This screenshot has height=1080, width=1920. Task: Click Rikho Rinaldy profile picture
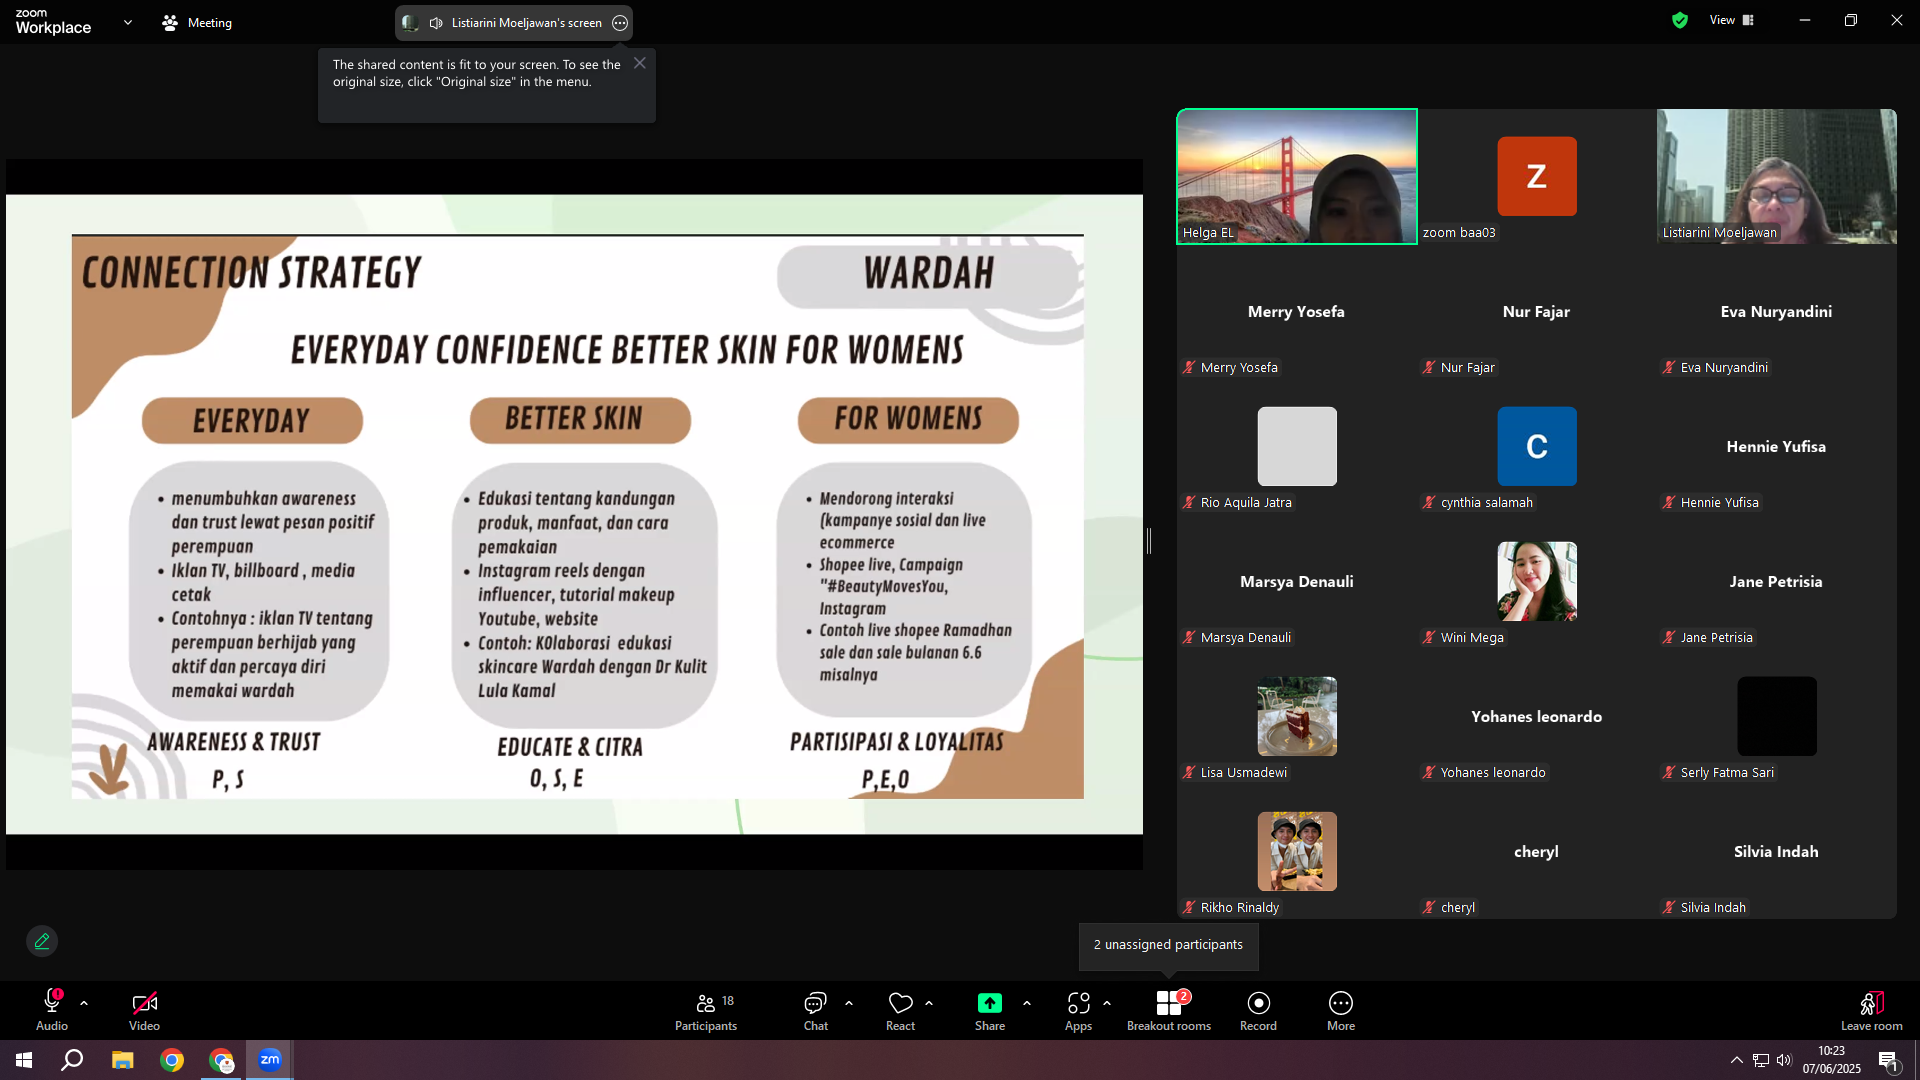(1297, 851)
